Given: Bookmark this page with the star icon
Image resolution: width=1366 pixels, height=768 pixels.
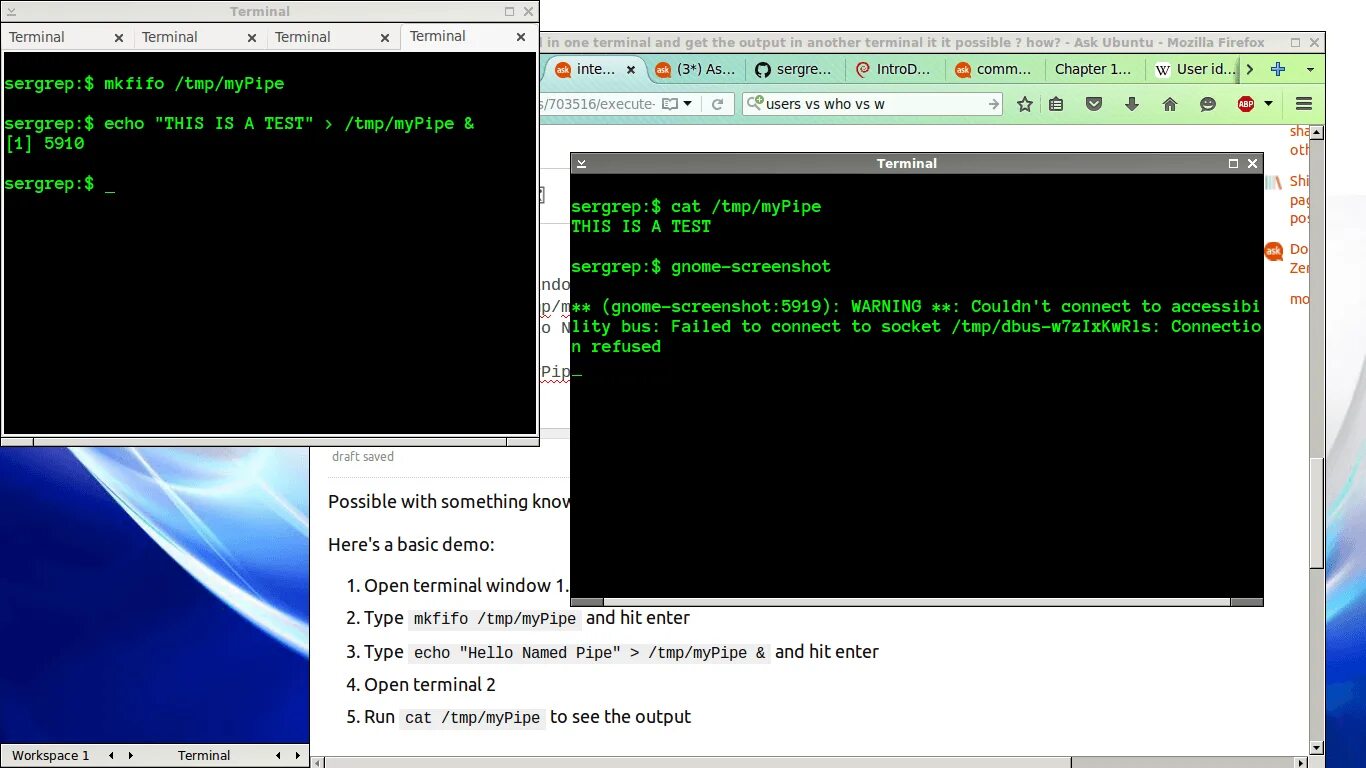Looking at the screenshot, I should [1025, 104].
